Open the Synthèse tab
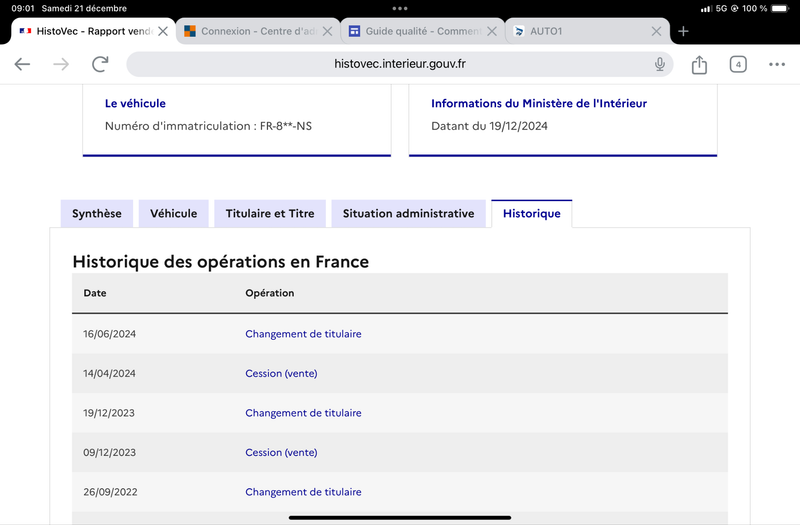 pyautogui.click(x=97, y=213)
